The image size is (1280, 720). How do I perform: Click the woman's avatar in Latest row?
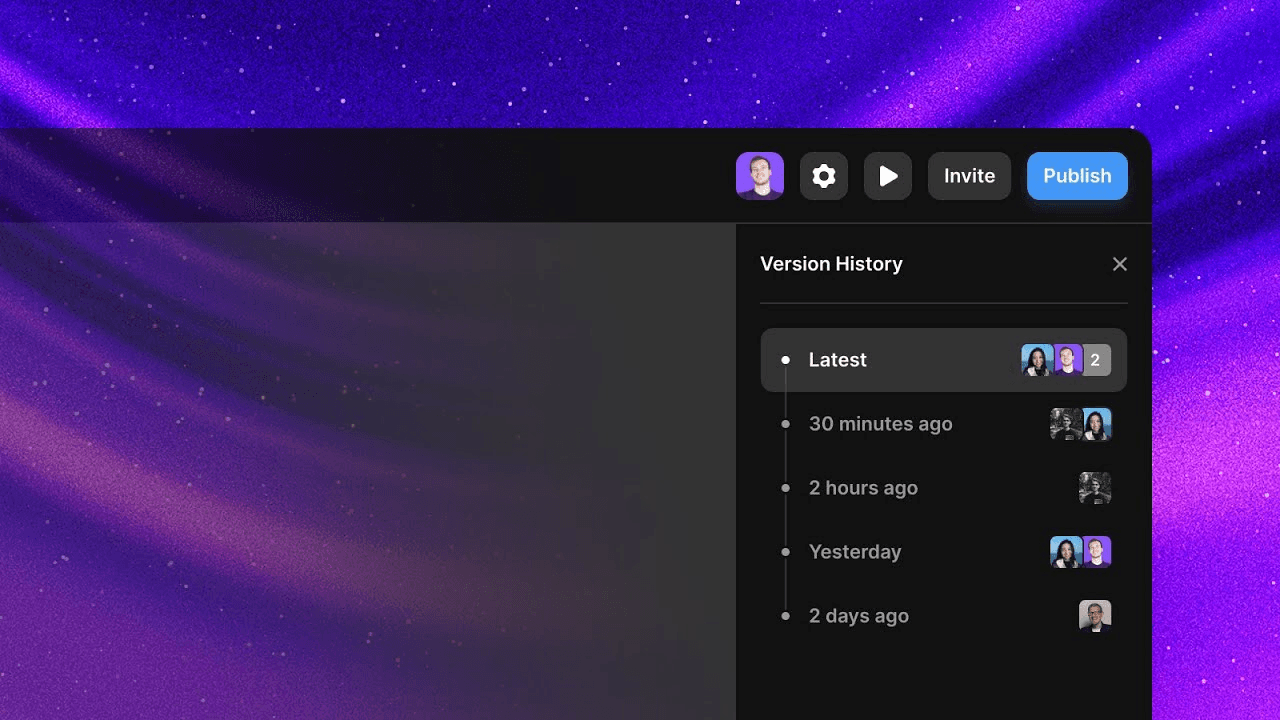click(x=1037, y=360)
